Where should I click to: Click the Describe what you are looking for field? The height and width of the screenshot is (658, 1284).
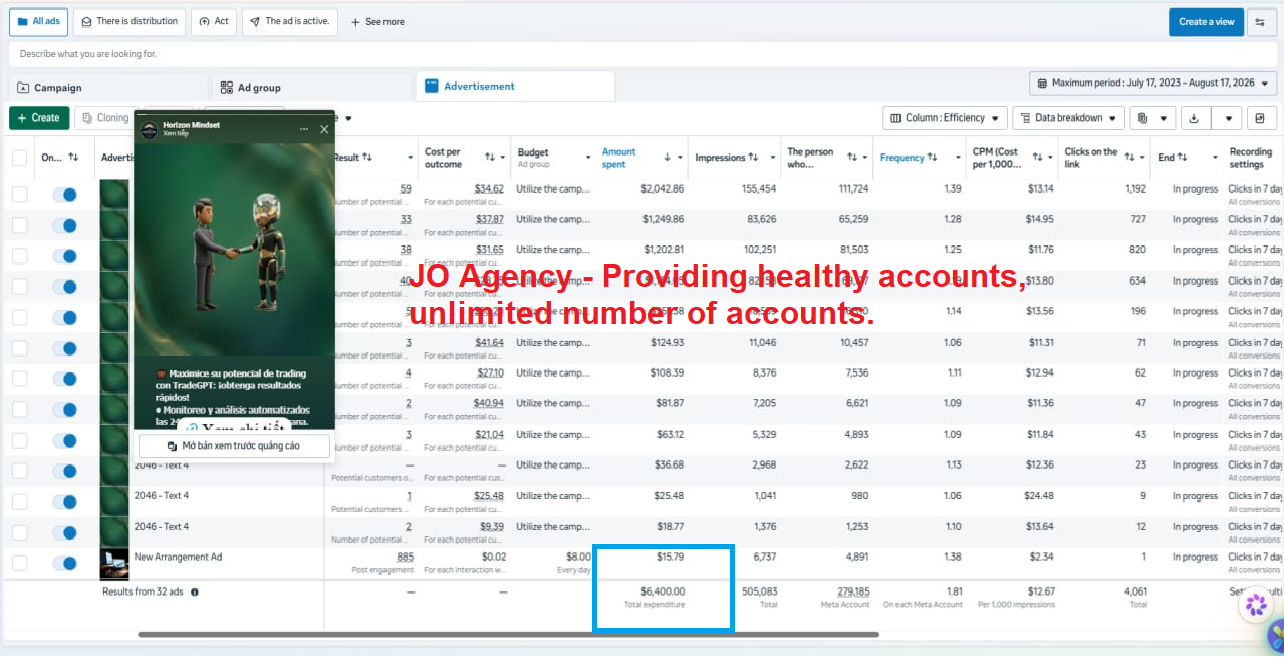click(641, 54)
